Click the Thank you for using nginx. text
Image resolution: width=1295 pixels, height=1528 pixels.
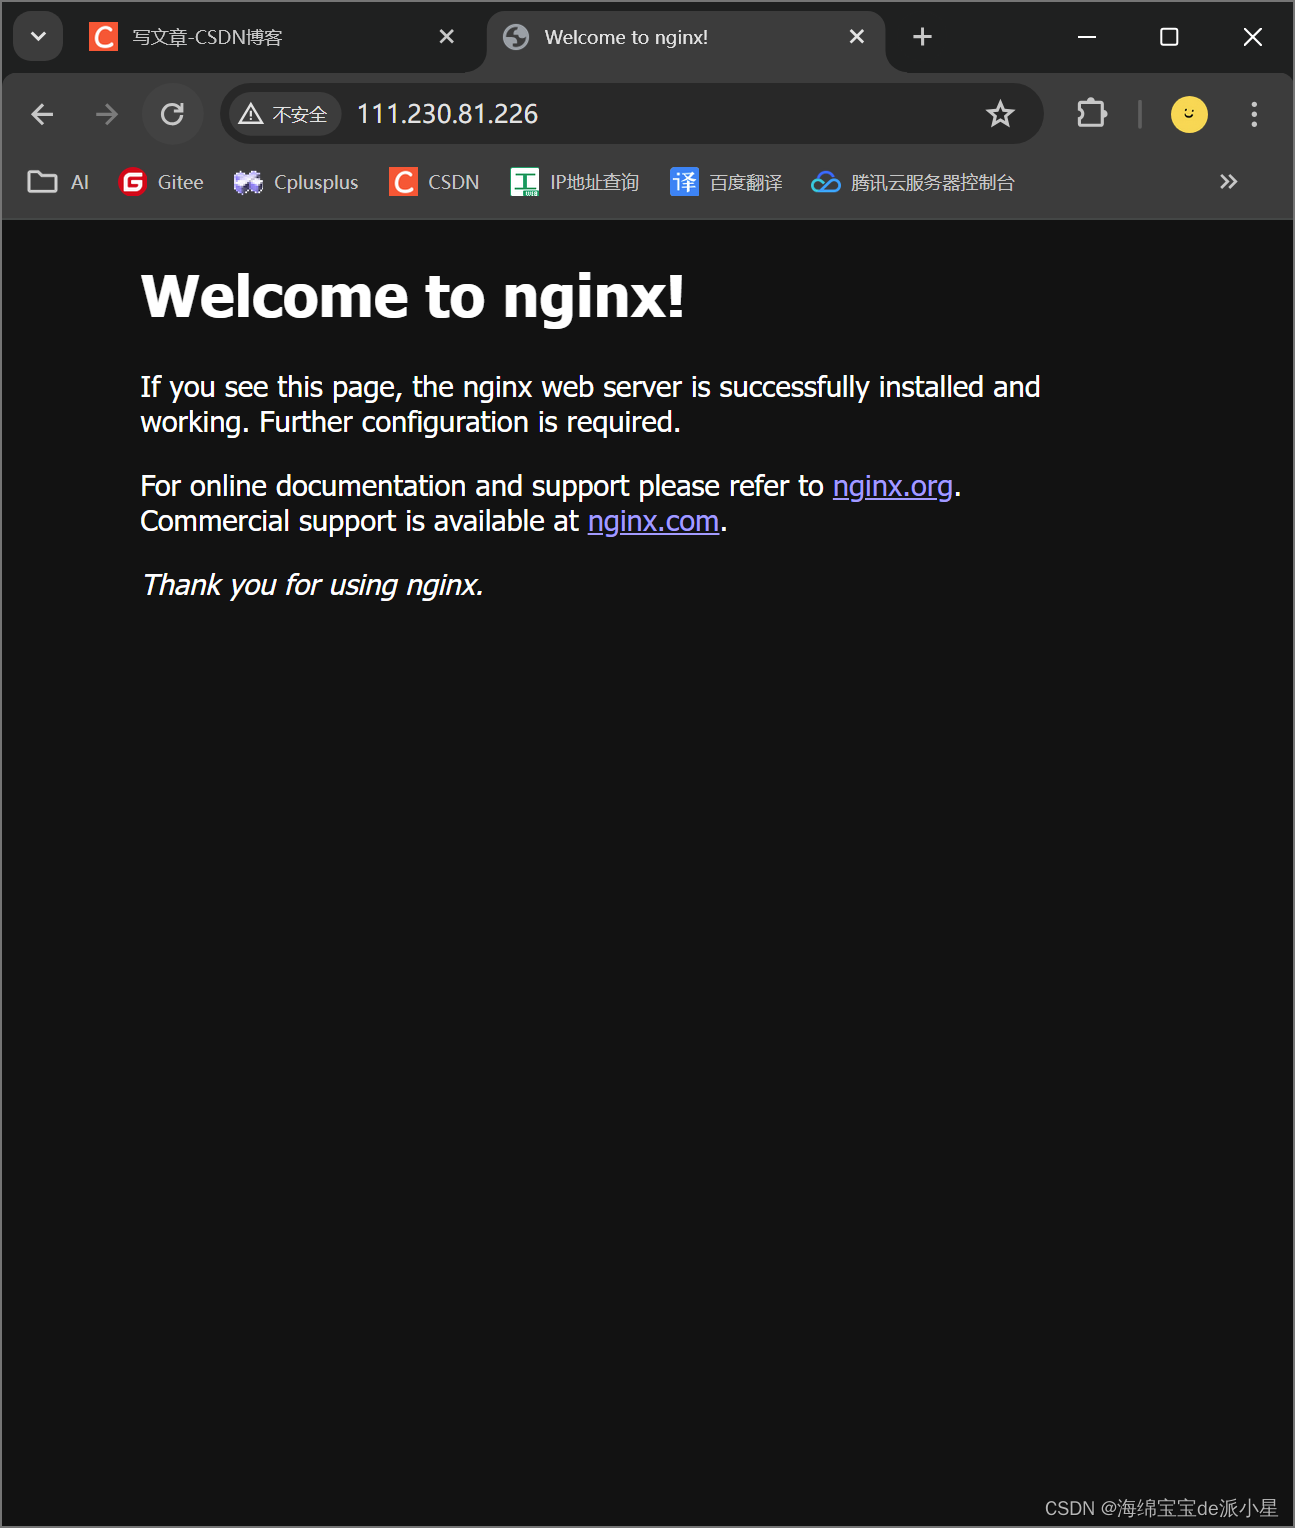313,585
